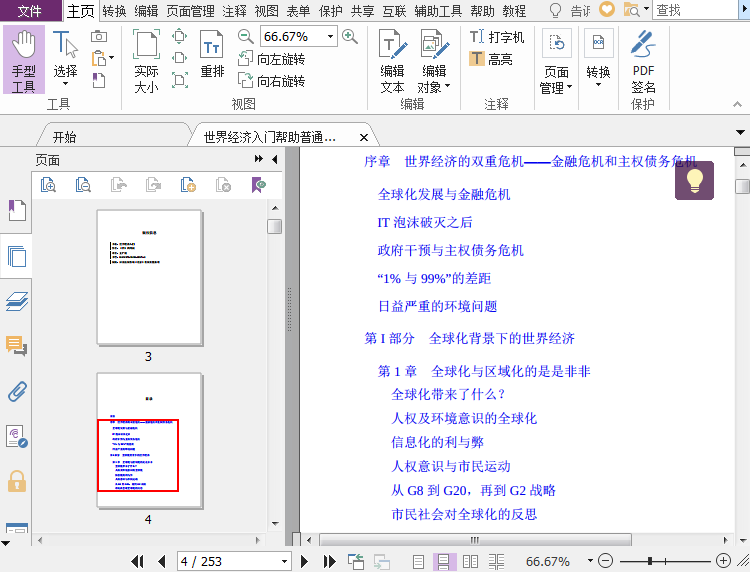750x572 pixels.
Task: Open link IT泡沫破灭之后
Action: (425, 222)
